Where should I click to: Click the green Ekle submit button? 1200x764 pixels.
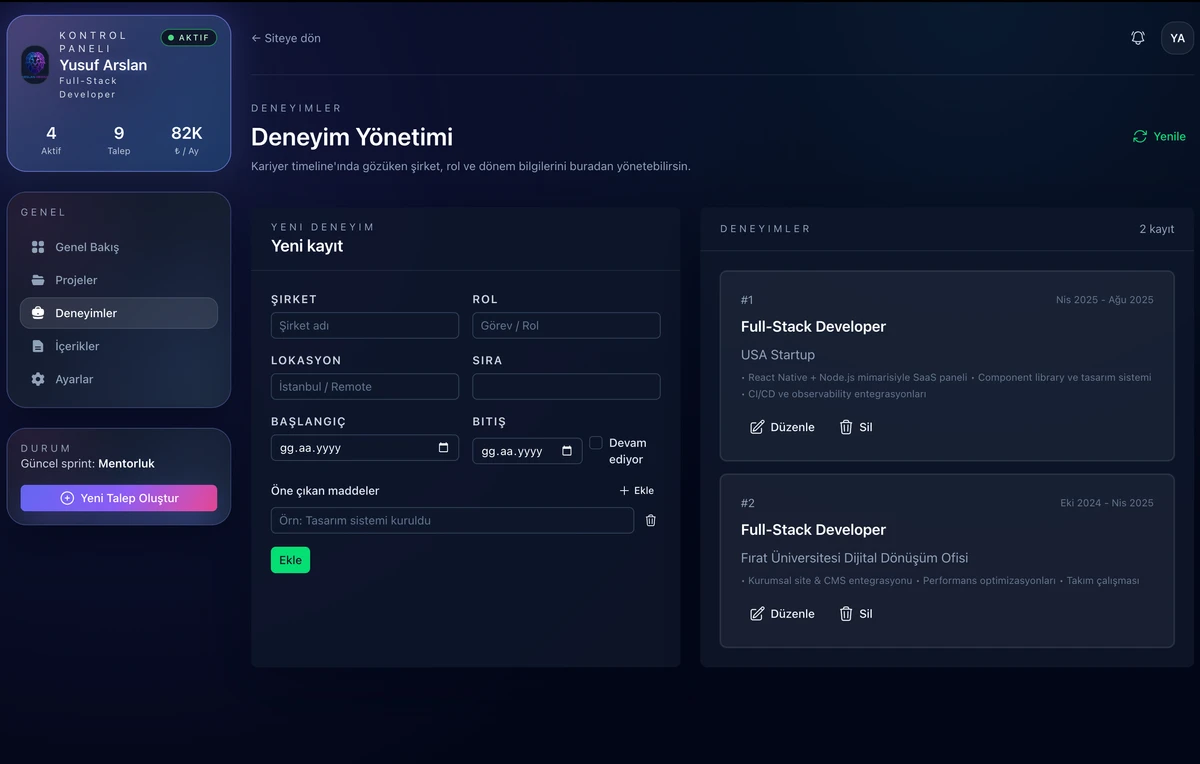coord(290,560)
